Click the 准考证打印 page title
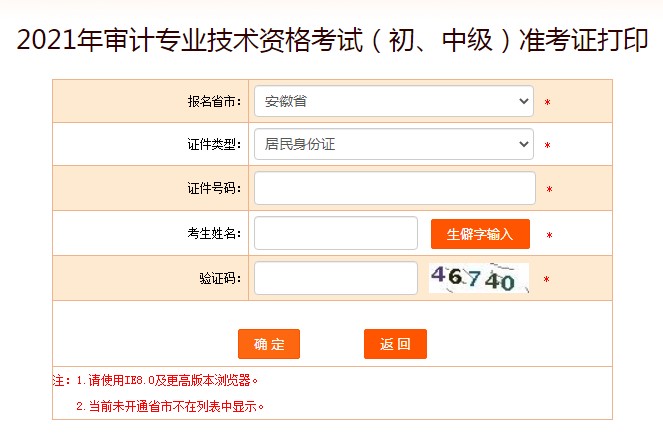This screenshot has width=663, height=441. click(x=332, y=42)
